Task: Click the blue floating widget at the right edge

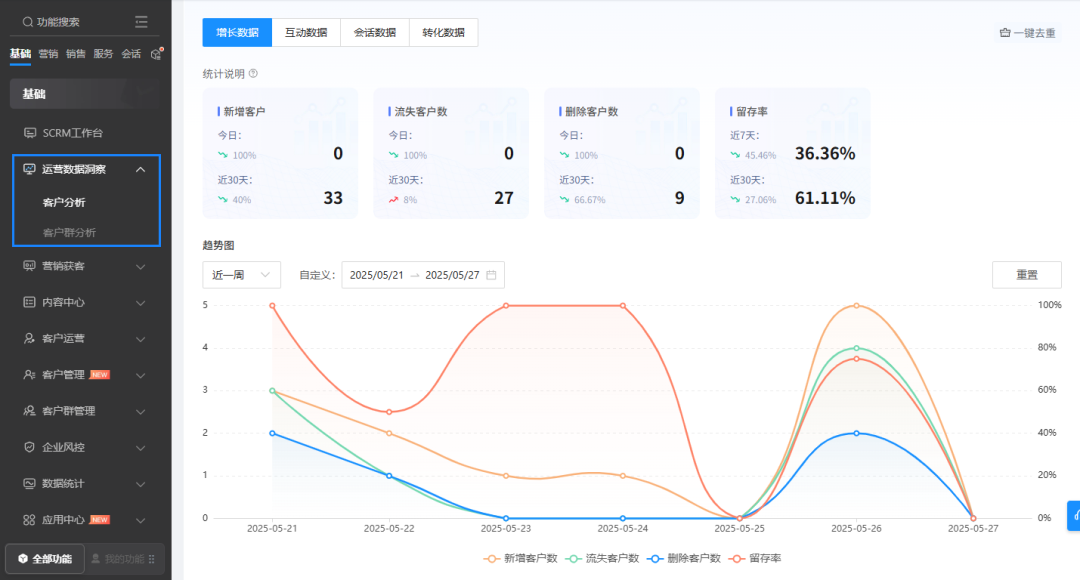Action: point(1074,515)
